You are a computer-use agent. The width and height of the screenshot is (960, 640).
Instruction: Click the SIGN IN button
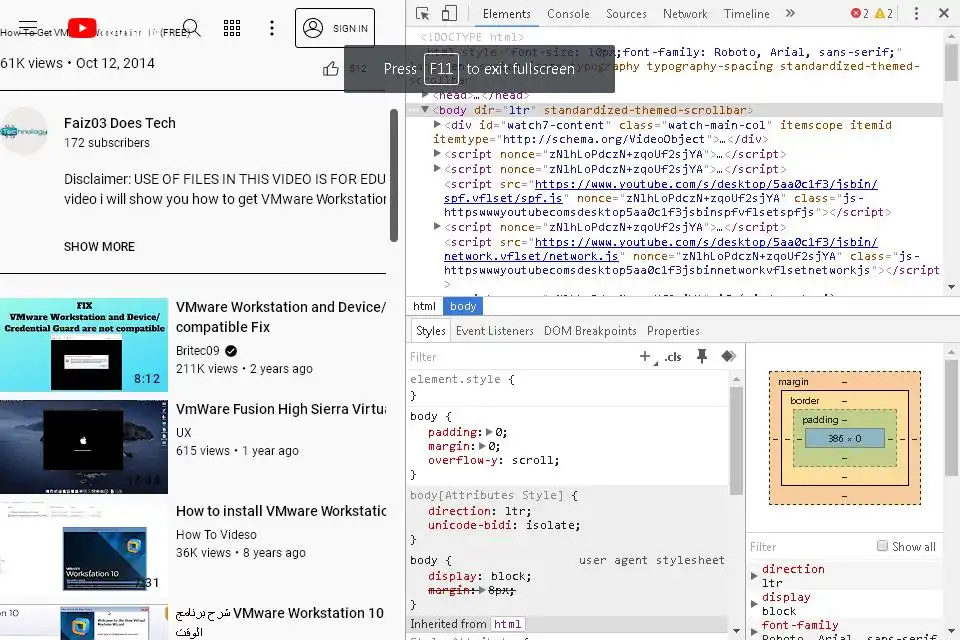click(335, 28)
